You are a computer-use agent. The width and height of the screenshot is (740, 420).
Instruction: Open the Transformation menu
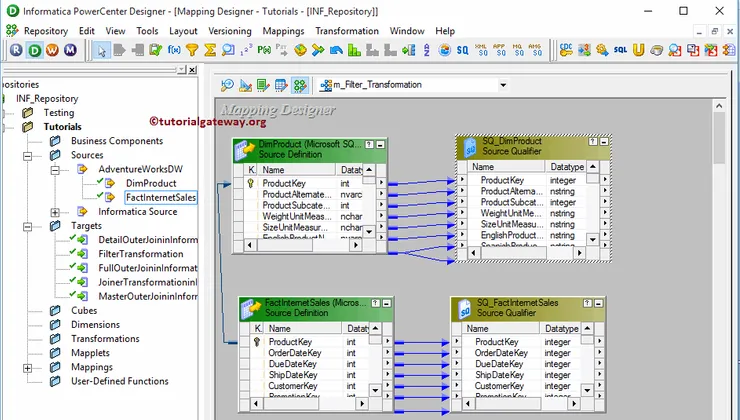[347, 31]
